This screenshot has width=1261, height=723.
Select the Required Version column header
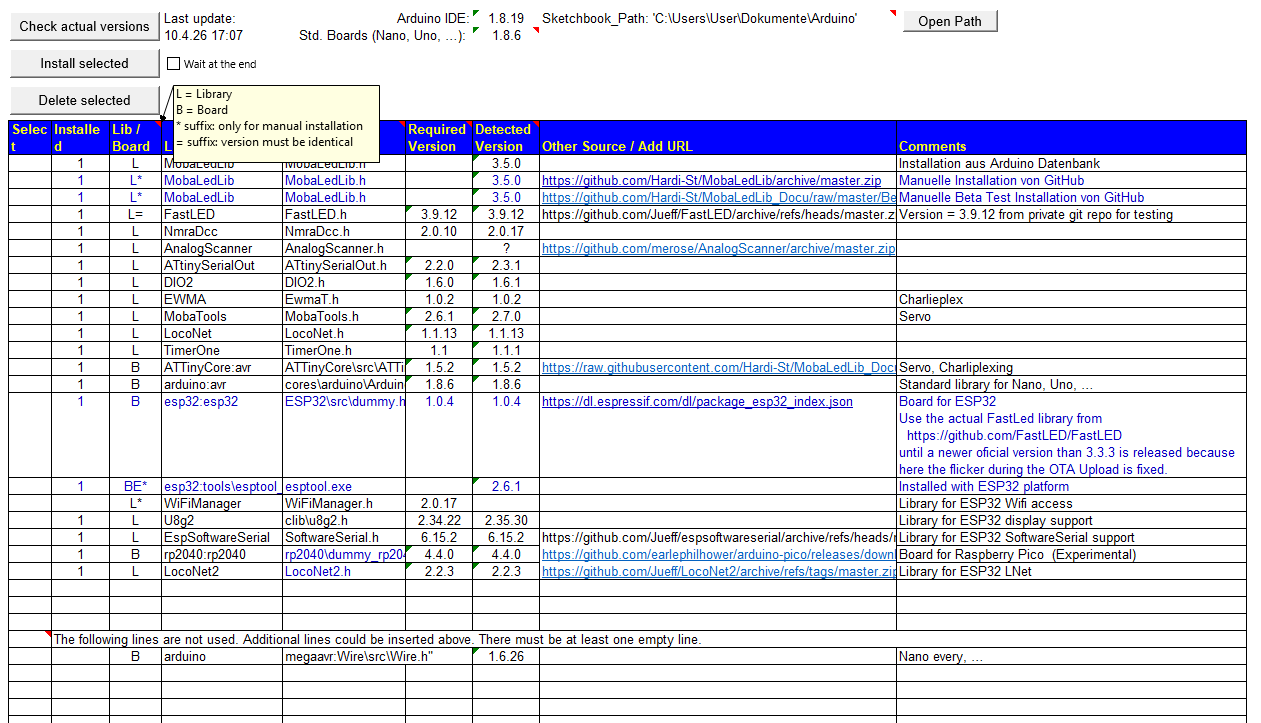pos(438,138)
